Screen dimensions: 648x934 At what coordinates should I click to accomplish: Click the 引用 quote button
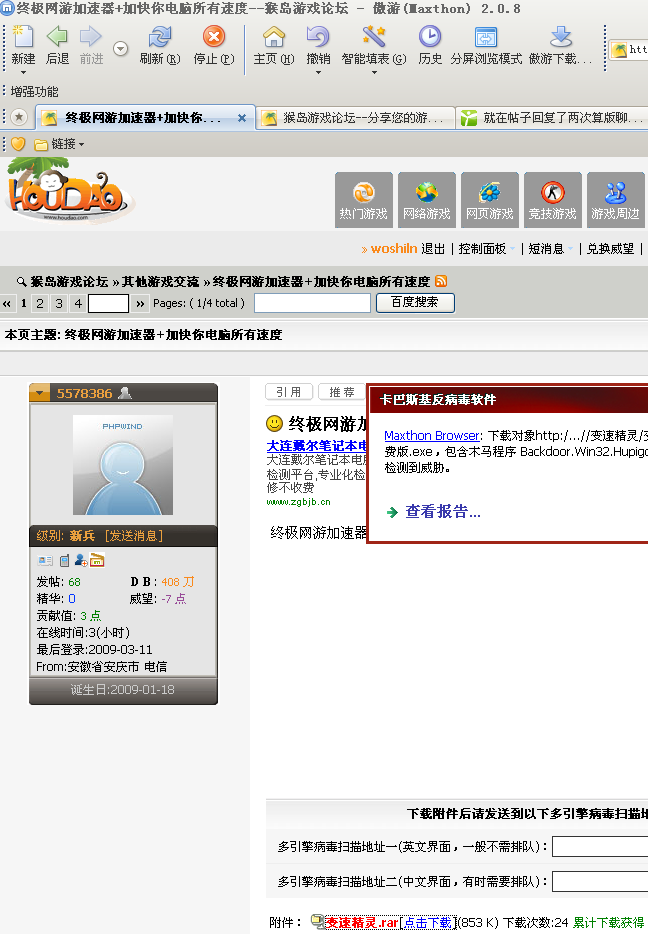289,391
